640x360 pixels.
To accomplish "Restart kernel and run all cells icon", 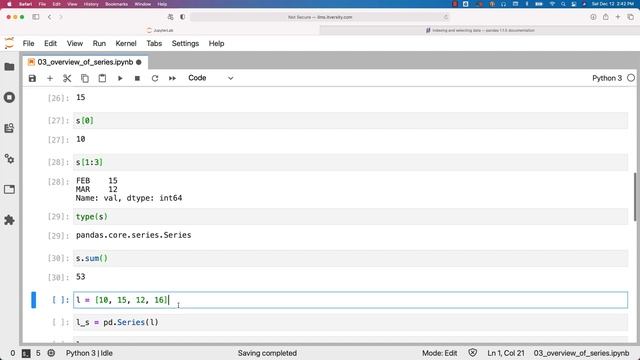I will [x=172, y=78].
